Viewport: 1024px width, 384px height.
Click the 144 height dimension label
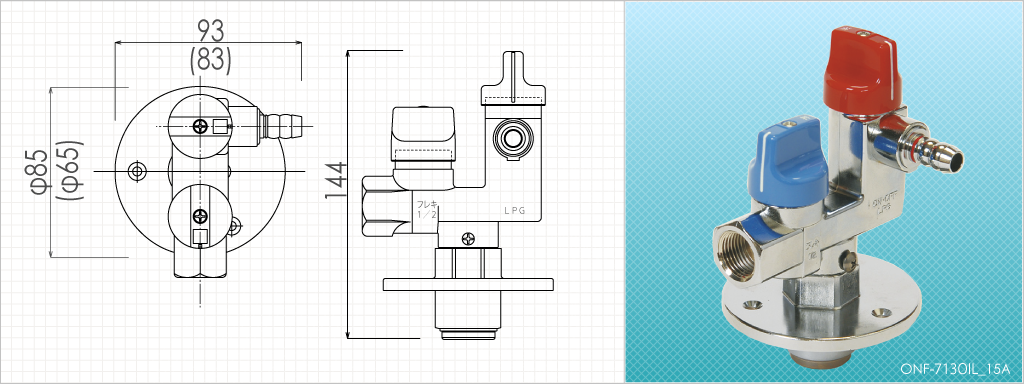pyautogui.click(x=336, y=180)
